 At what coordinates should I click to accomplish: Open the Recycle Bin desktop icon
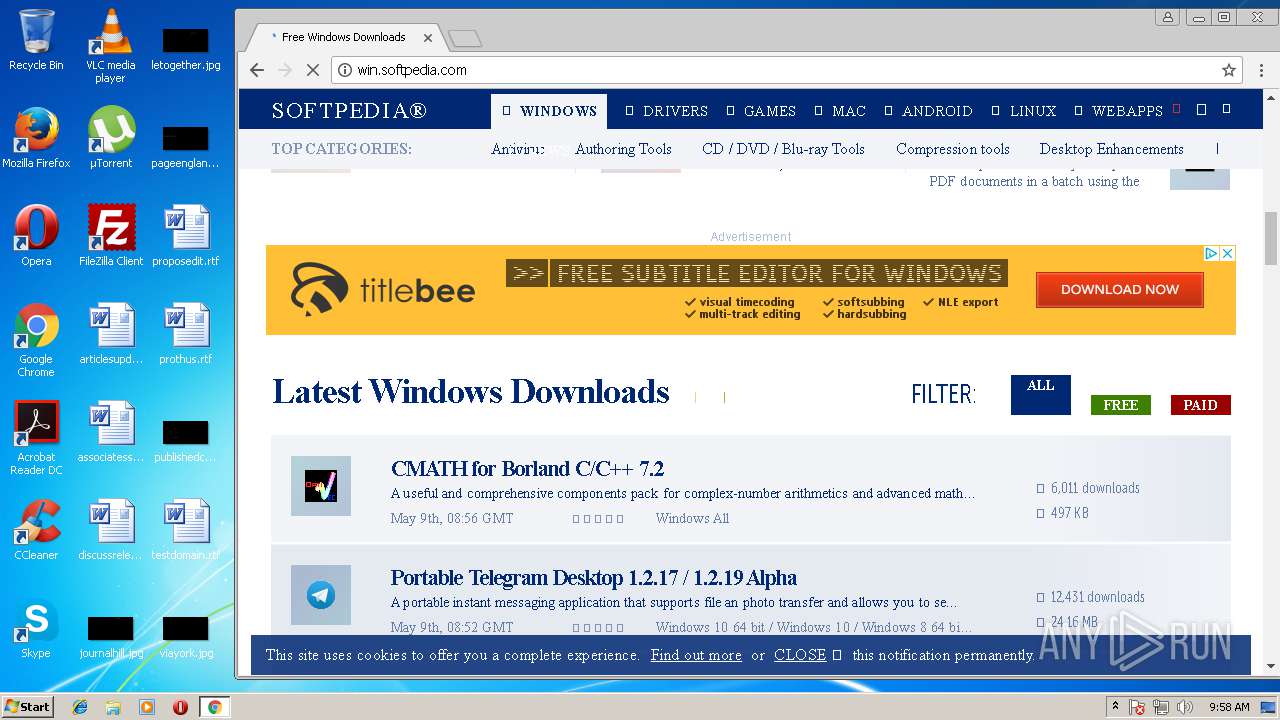[36, 40]
